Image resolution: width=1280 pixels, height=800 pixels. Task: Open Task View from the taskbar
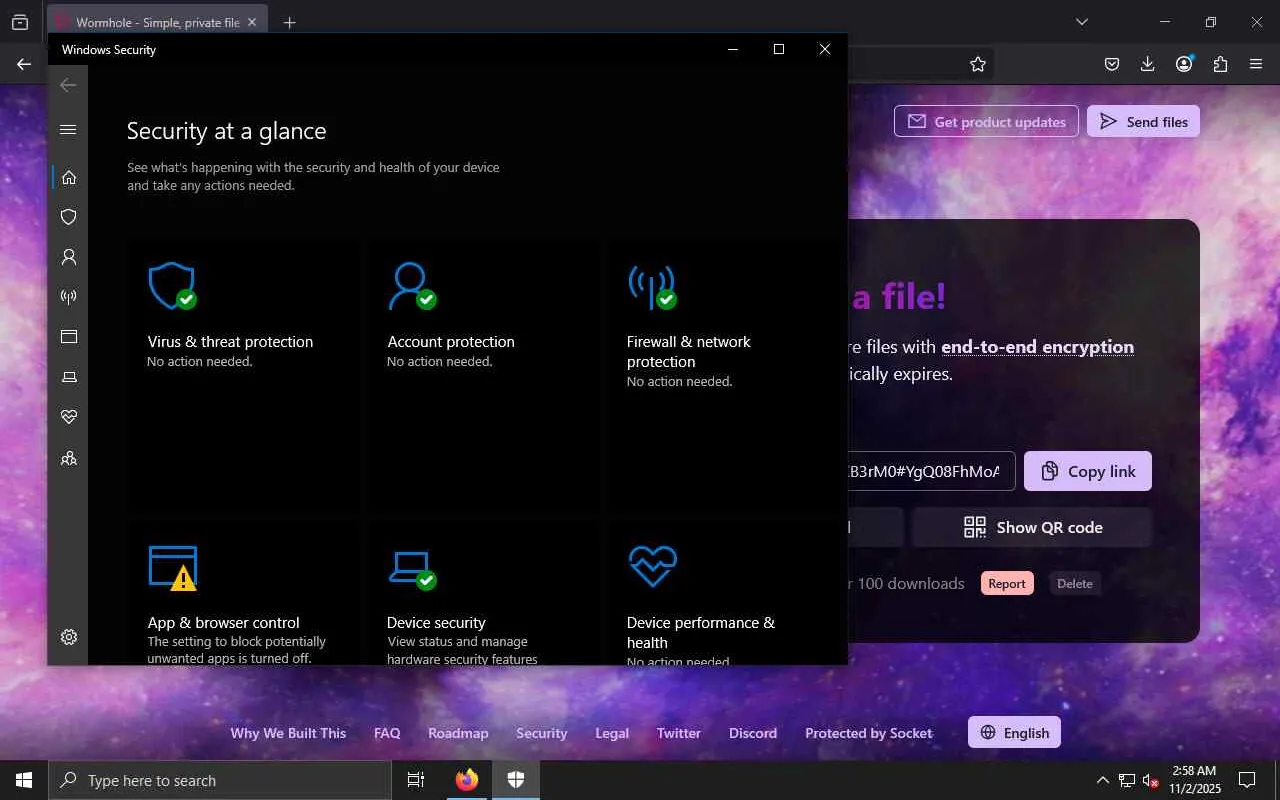(416, 780)
